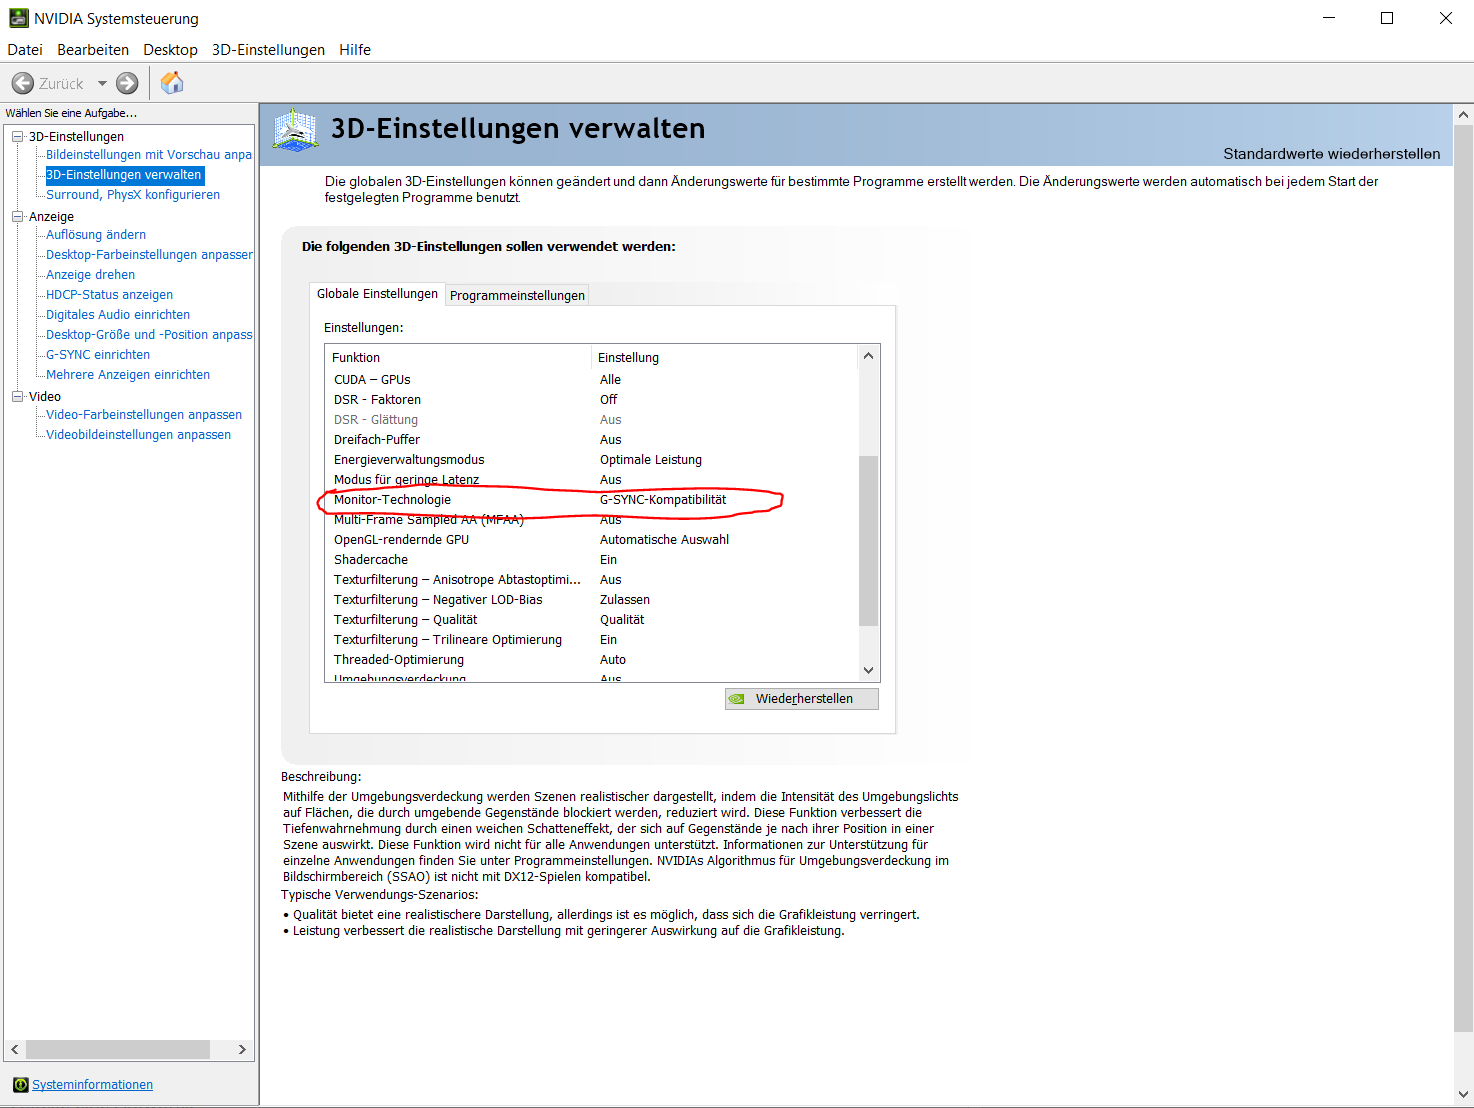1474x1108 pixels.
Task: Click the Zurück back arrow icon
Action: point(23,83)
